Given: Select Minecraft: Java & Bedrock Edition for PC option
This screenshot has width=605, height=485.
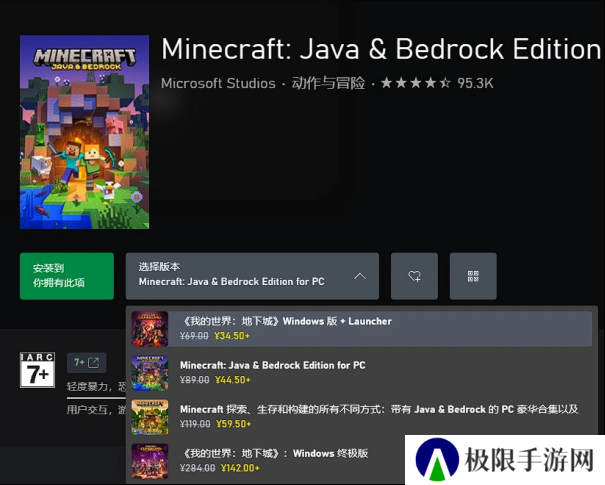Looking at the screenshot, I should tap(362, 373).
